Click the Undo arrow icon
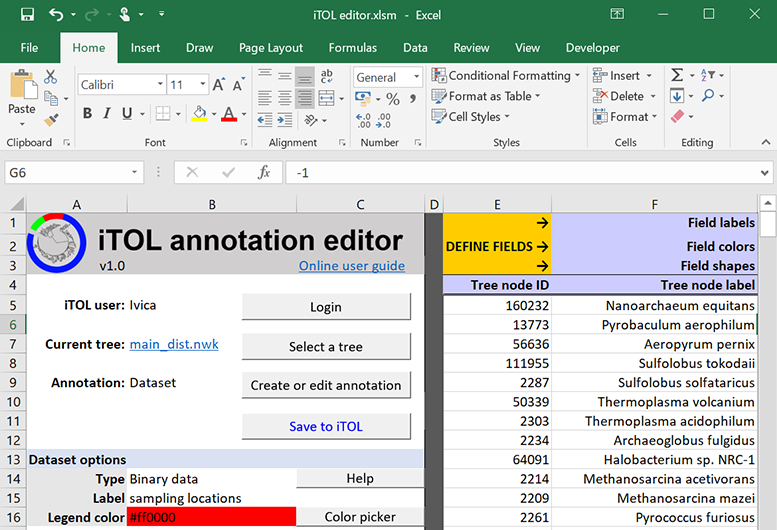This screenshot has width=777, height=530. (56, 14)
